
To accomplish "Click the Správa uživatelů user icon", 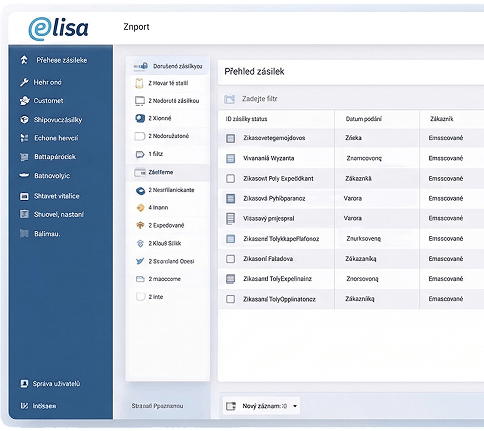I will click(24, 384).
